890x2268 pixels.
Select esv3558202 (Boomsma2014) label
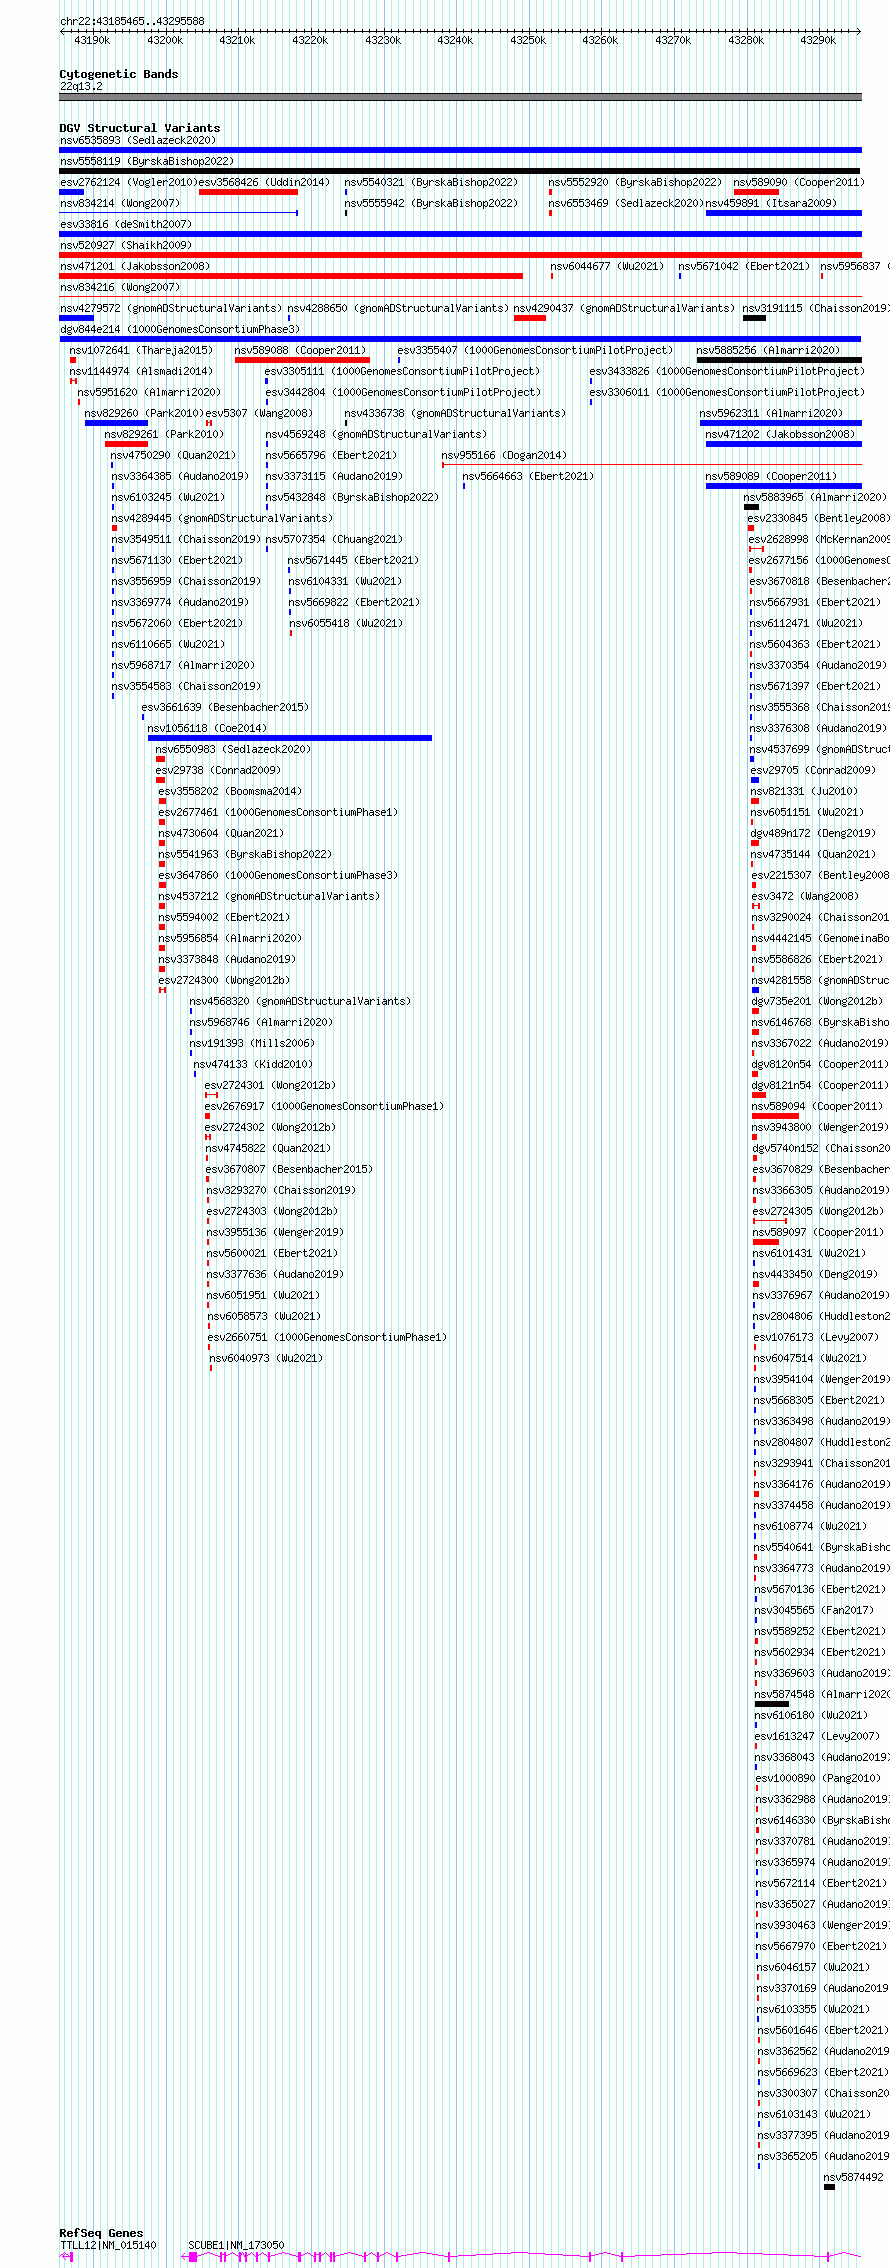230,791
